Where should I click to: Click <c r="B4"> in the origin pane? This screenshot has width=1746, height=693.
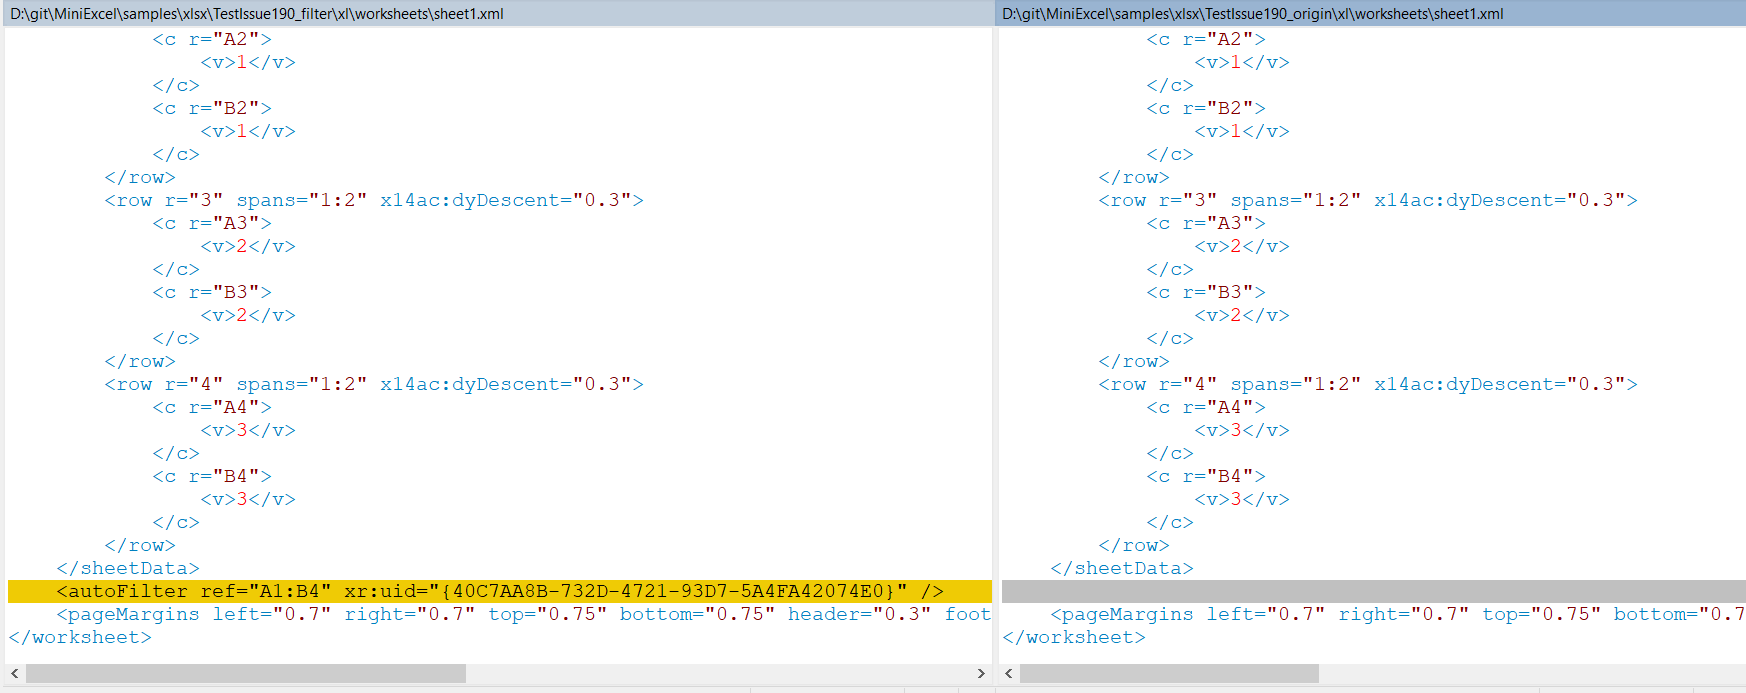pos(1206,476)
